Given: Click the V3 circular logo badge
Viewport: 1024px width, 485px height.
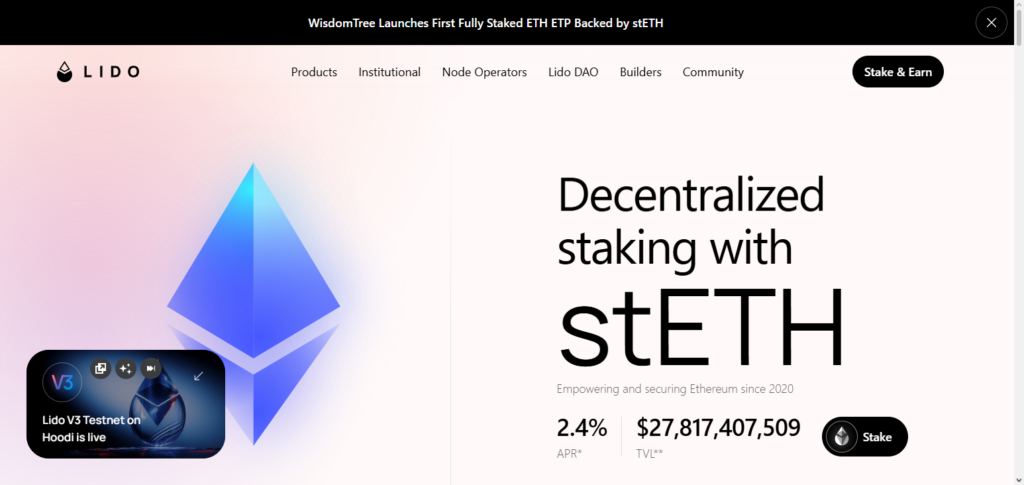Looking at the screenshot, I should [61, 382].
